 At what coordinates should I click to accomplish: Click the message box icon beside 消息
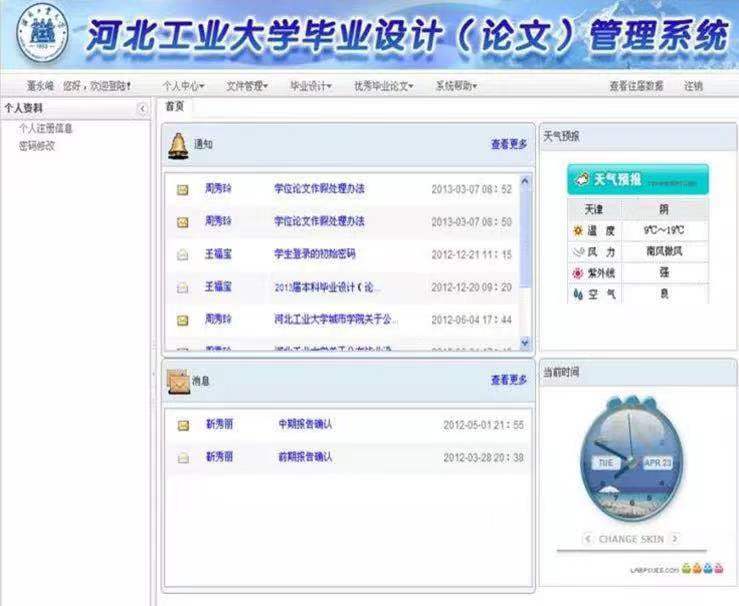[x=178, y=380]
